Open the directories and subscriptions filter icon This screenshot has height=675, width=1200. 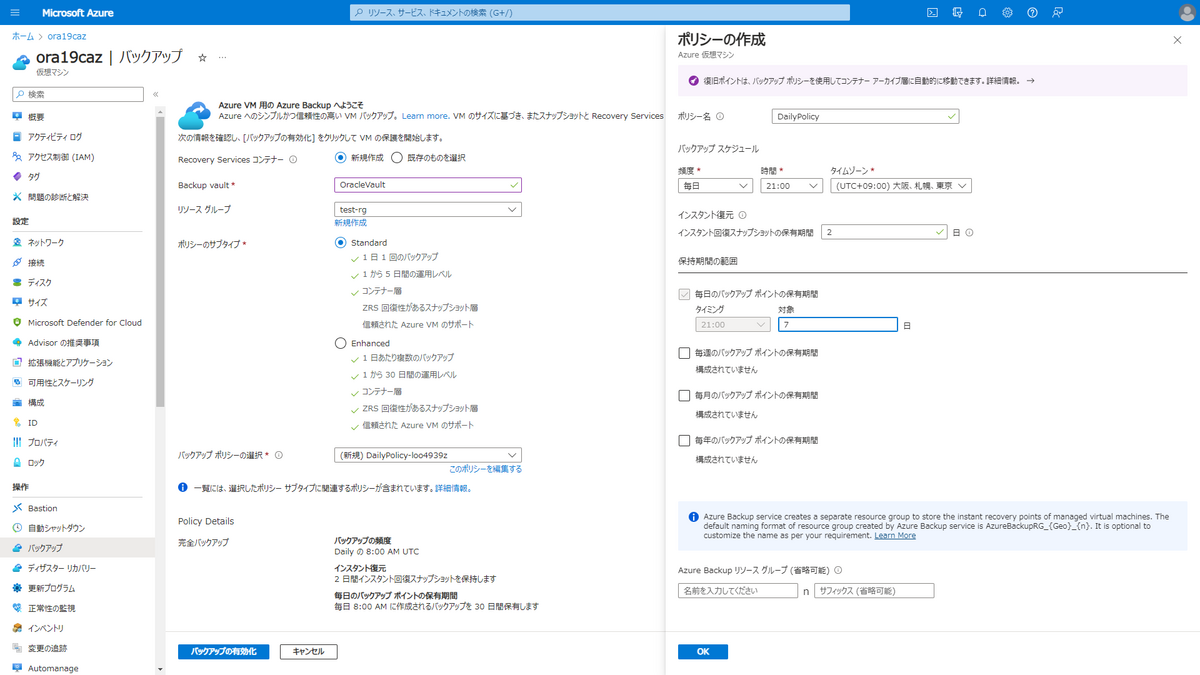(957, 13)
